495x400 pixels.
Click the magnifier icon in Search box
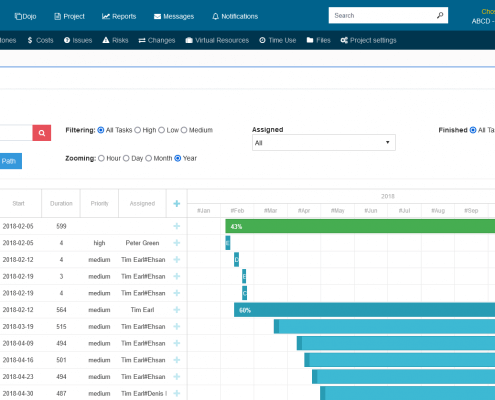(x=440, y=15)
